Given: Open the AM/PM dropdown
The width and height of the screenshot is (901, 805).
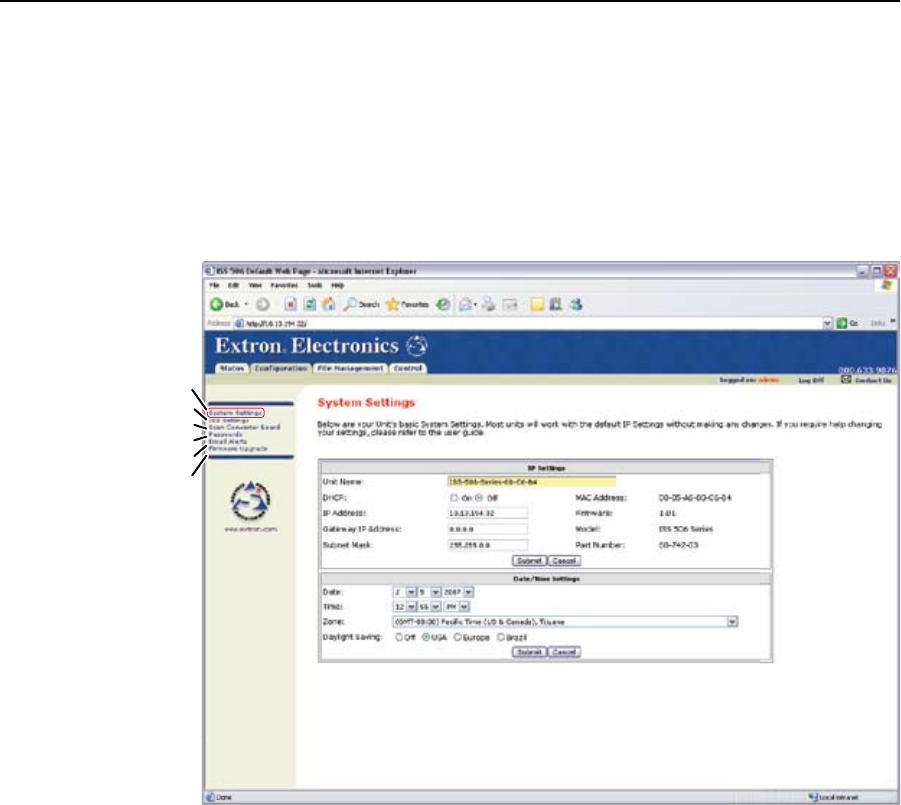Looking at the screenshot, I should click(464, 607).
